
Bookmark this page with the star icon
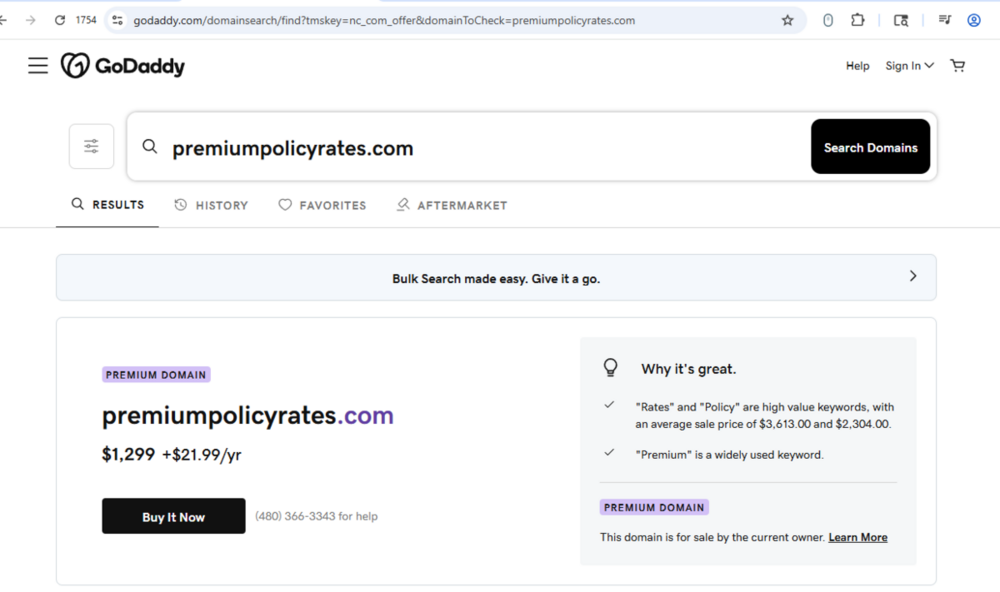[787, 20]
